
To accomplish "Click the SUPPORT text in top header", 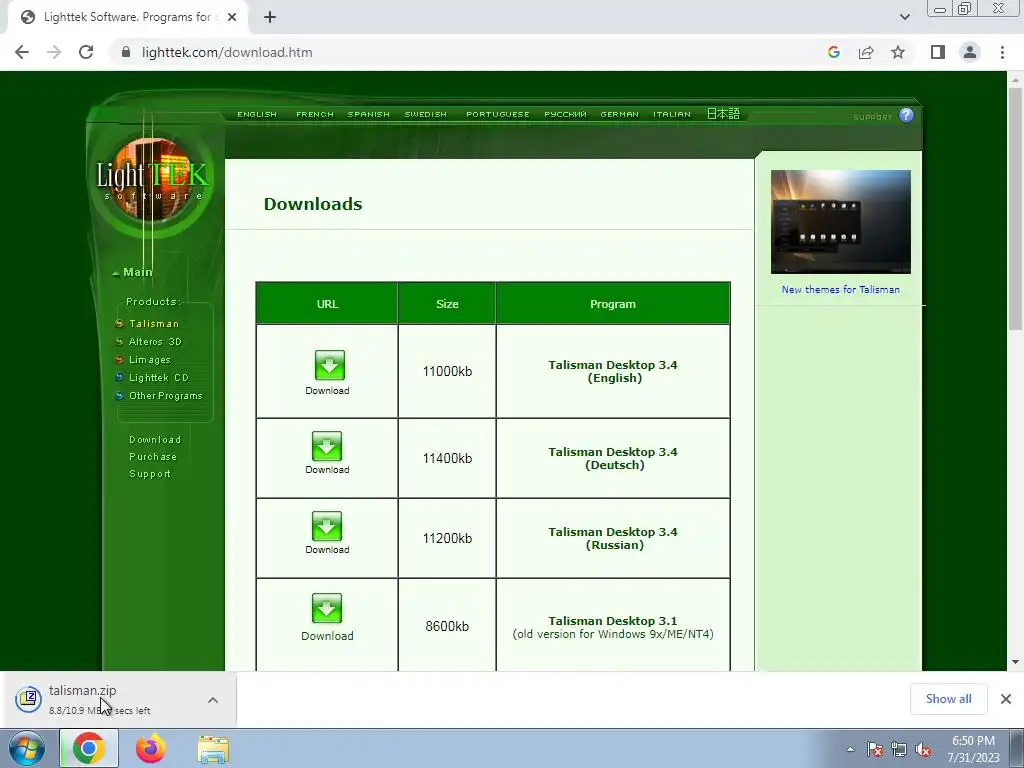I will tap(872, 118).
